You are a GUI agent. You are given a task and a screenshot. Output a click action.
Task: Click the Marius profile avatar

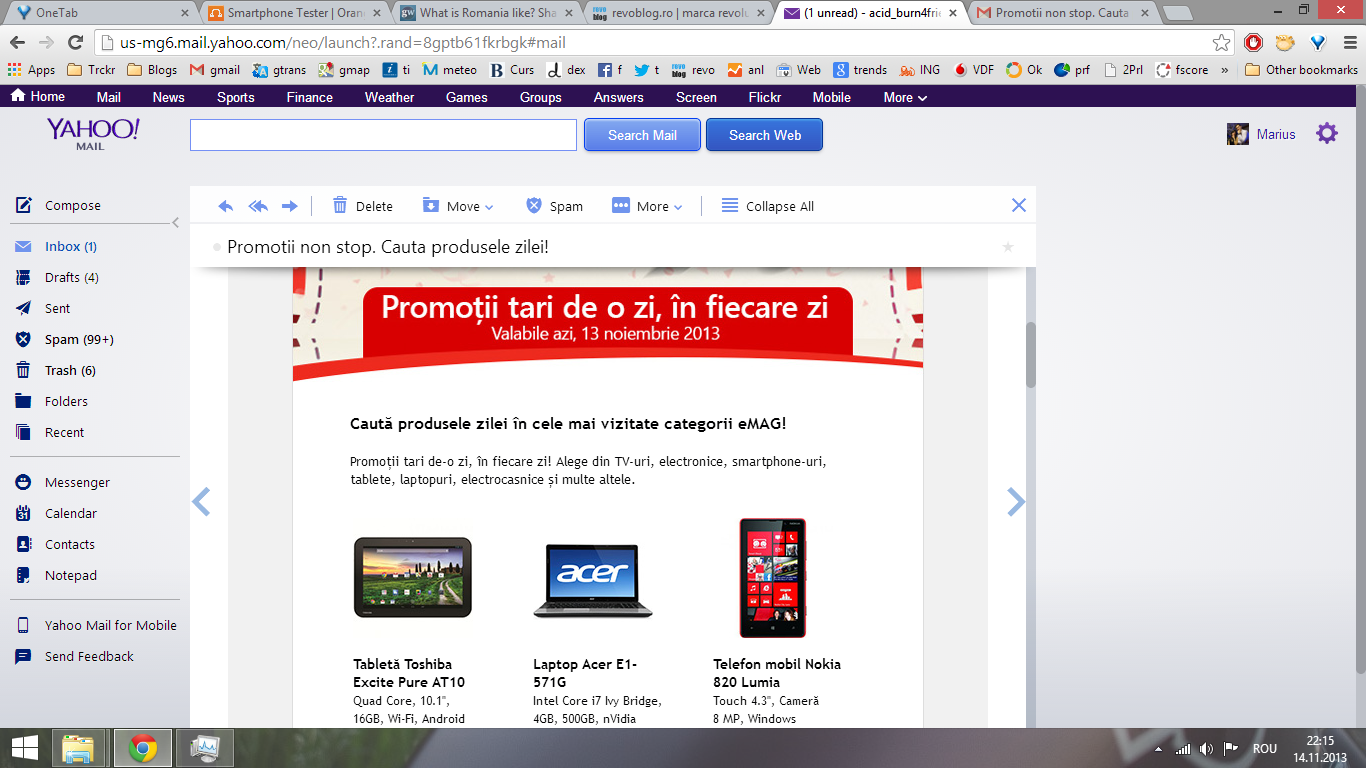point(1238,134)
